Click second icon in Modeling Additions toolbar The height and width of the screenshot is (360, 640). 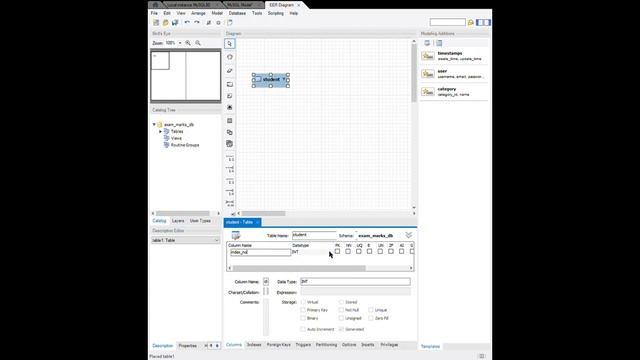(x=439, y=43)
